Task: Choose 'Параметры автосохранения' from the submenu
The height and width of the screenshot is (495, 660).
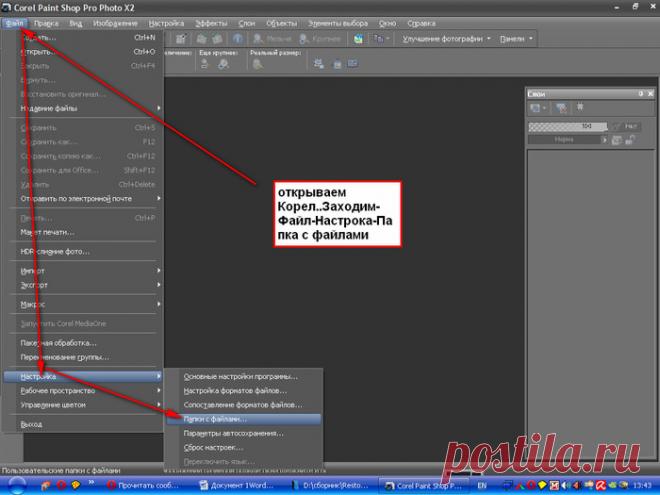Action: pos(234,433)
